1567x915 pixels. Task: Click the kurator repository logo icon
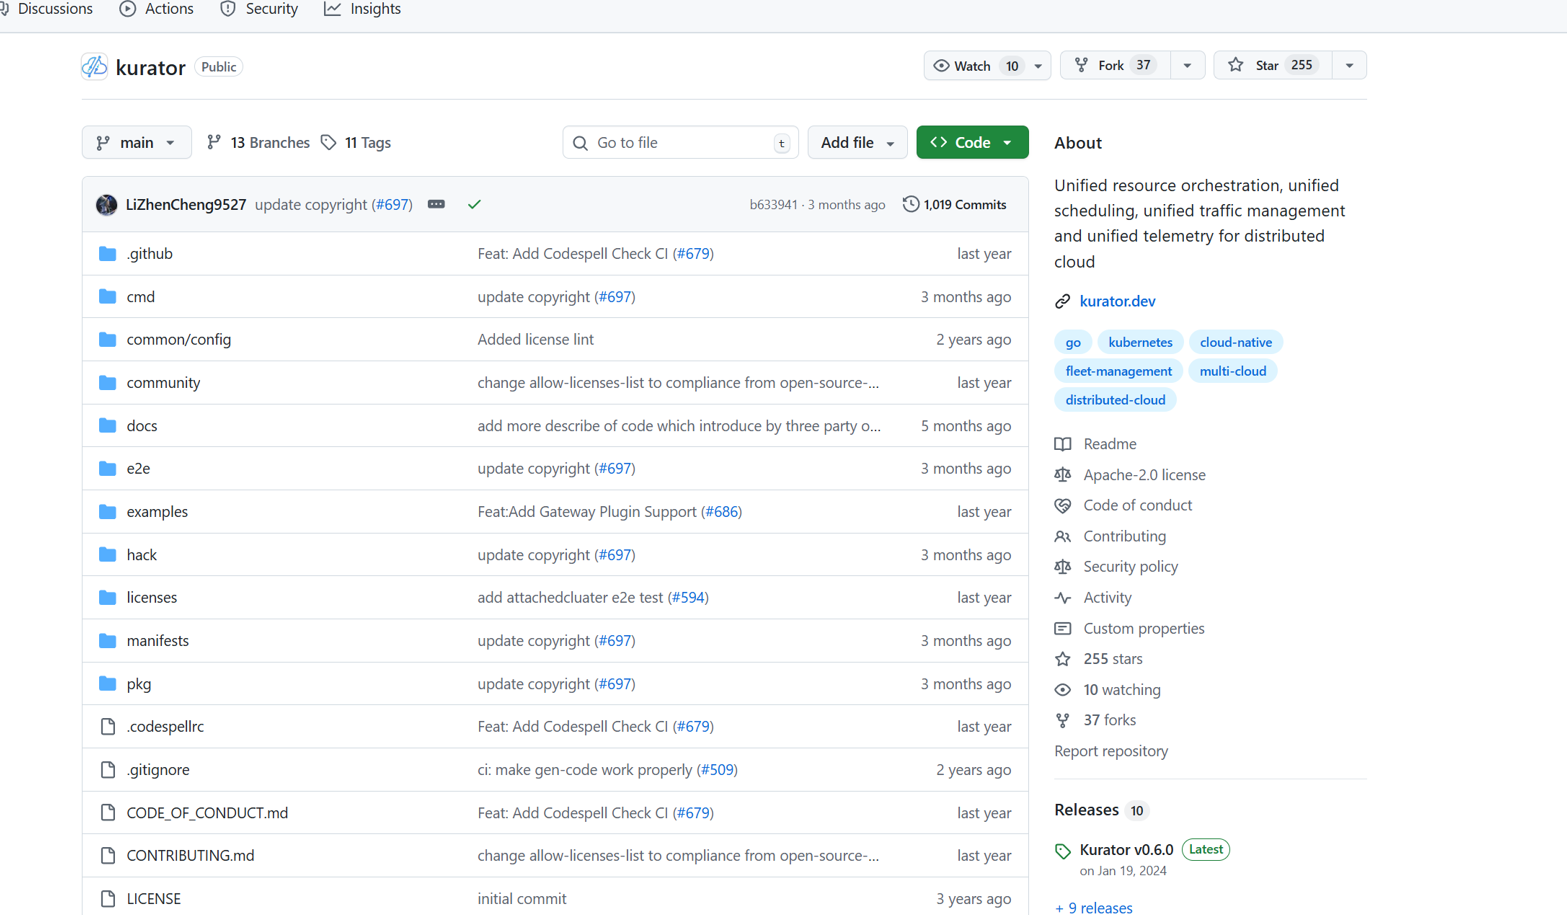(94, 66)
